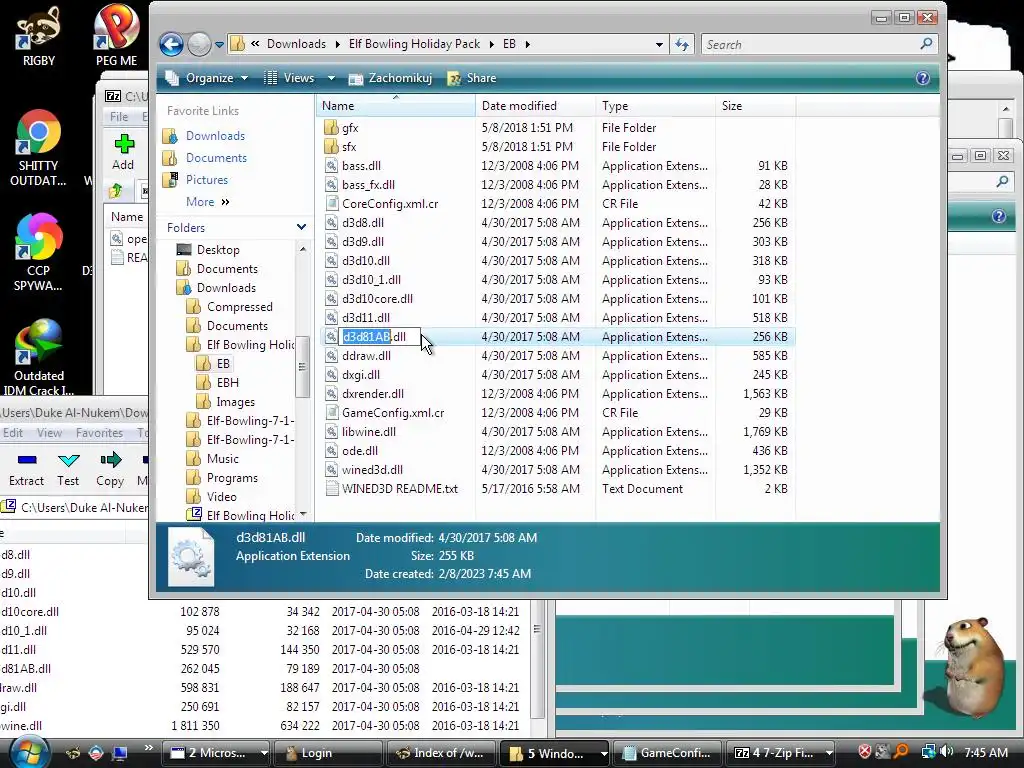Click the Windows Start orb
This screenshot has width=1024, height=768.
[x=29, y=752]
